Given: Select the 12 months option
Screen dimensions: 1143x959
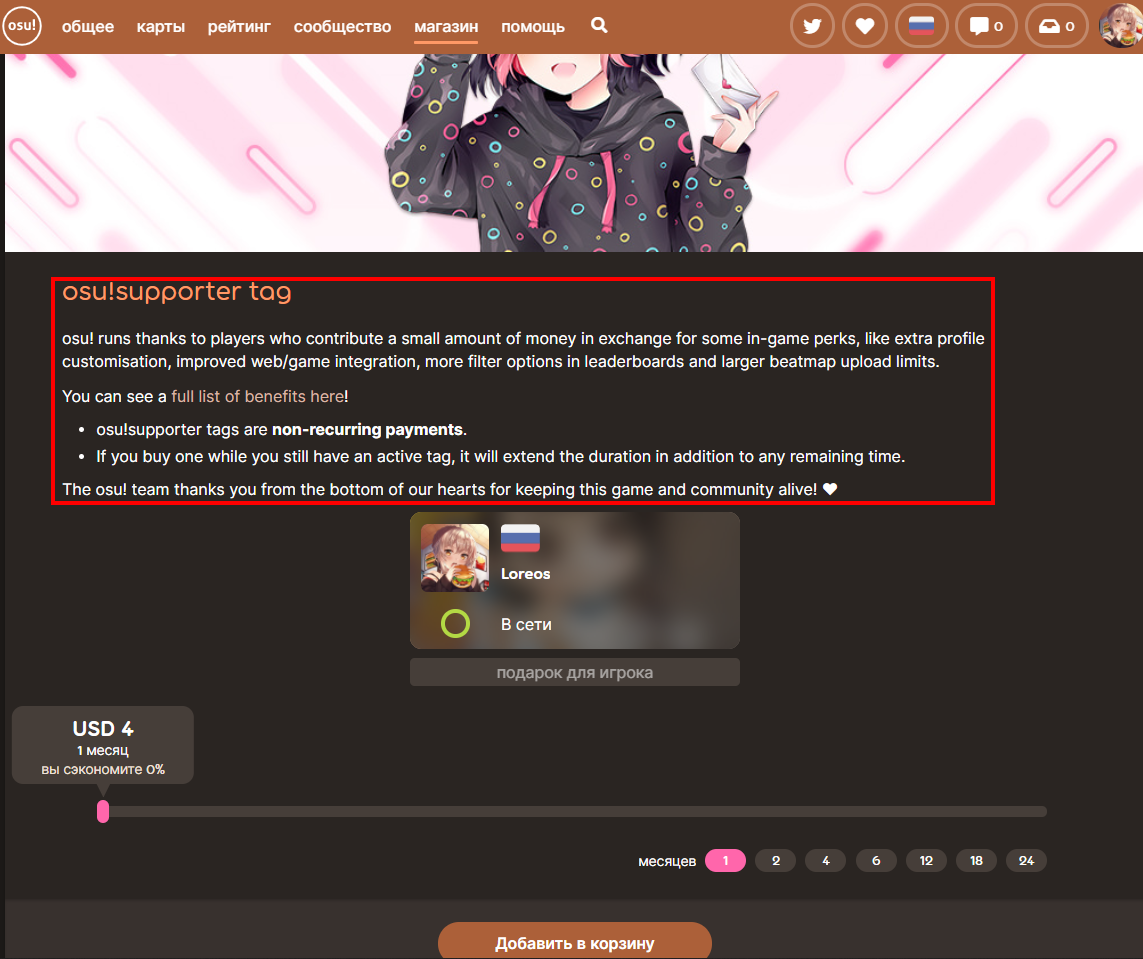Looking at the screenshot, I should pyautogui.click(x=926, y=861).
